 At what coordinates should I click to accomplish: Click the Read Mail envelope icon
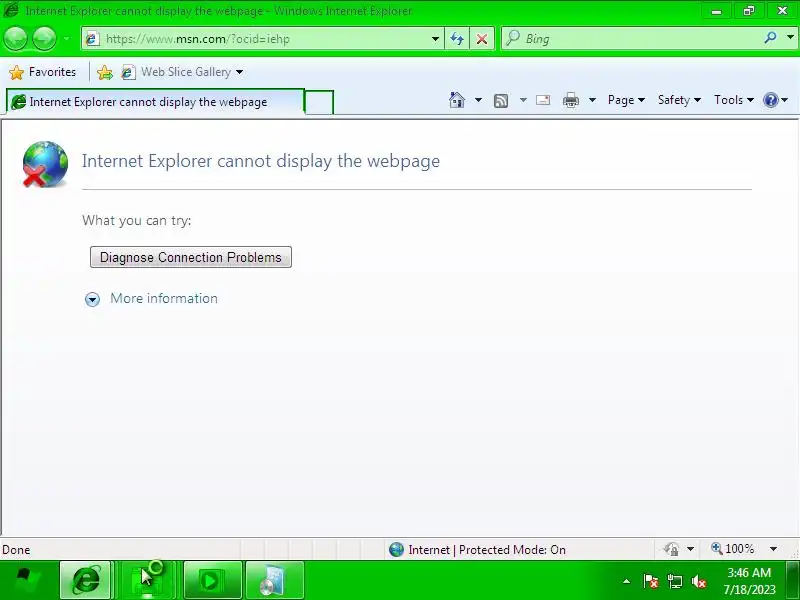pyautogui.click(x=543, y=100)
